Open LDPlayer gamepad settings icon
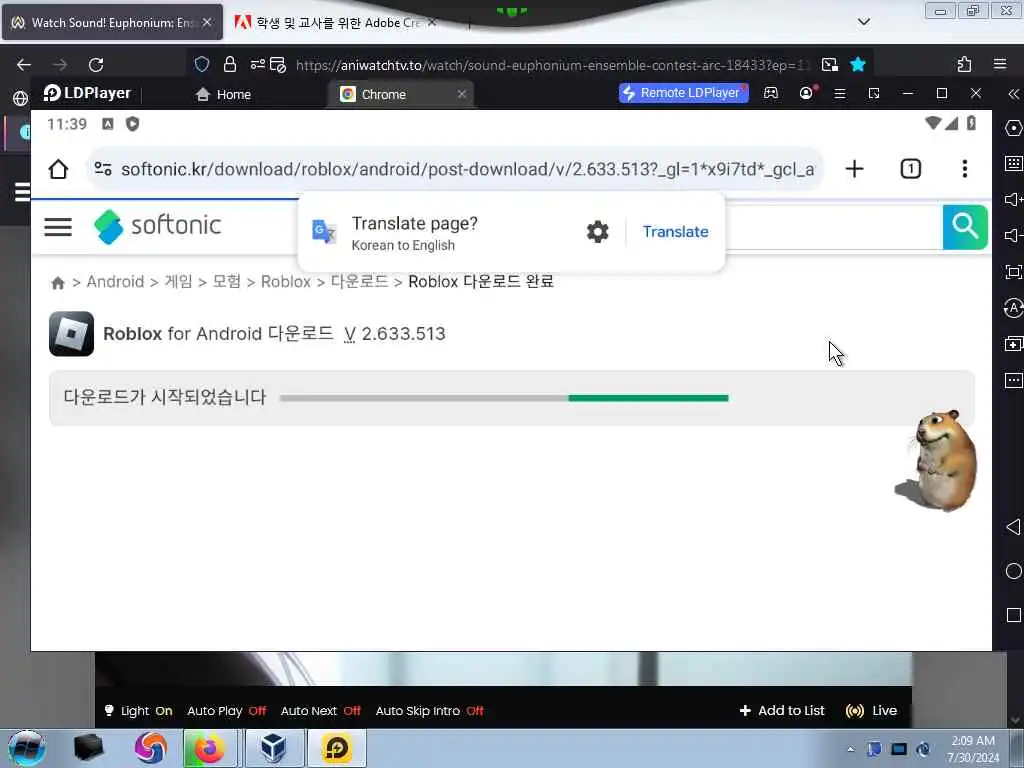The height and width of the screenshot is (768, 1024). pos(771,93)
